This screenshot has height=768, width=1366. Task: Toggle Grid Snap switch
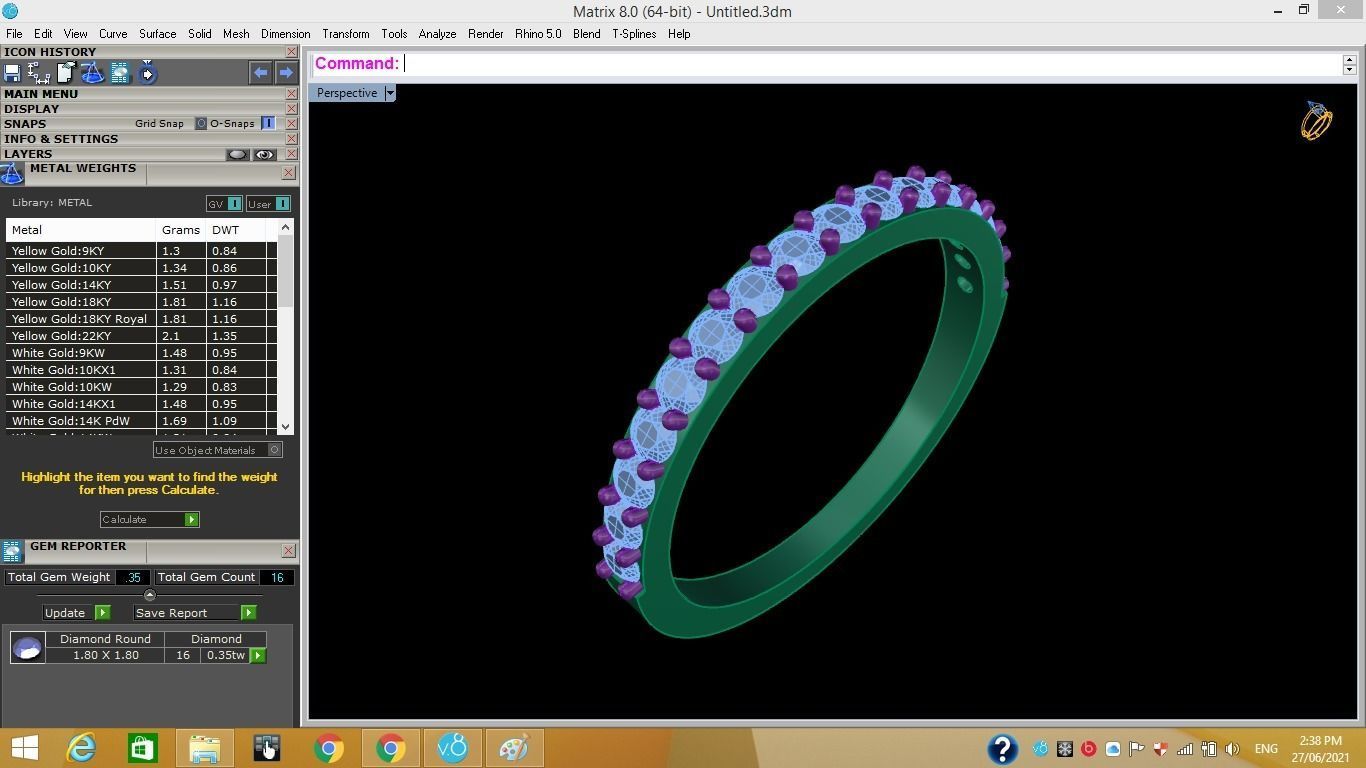point(201,124)
